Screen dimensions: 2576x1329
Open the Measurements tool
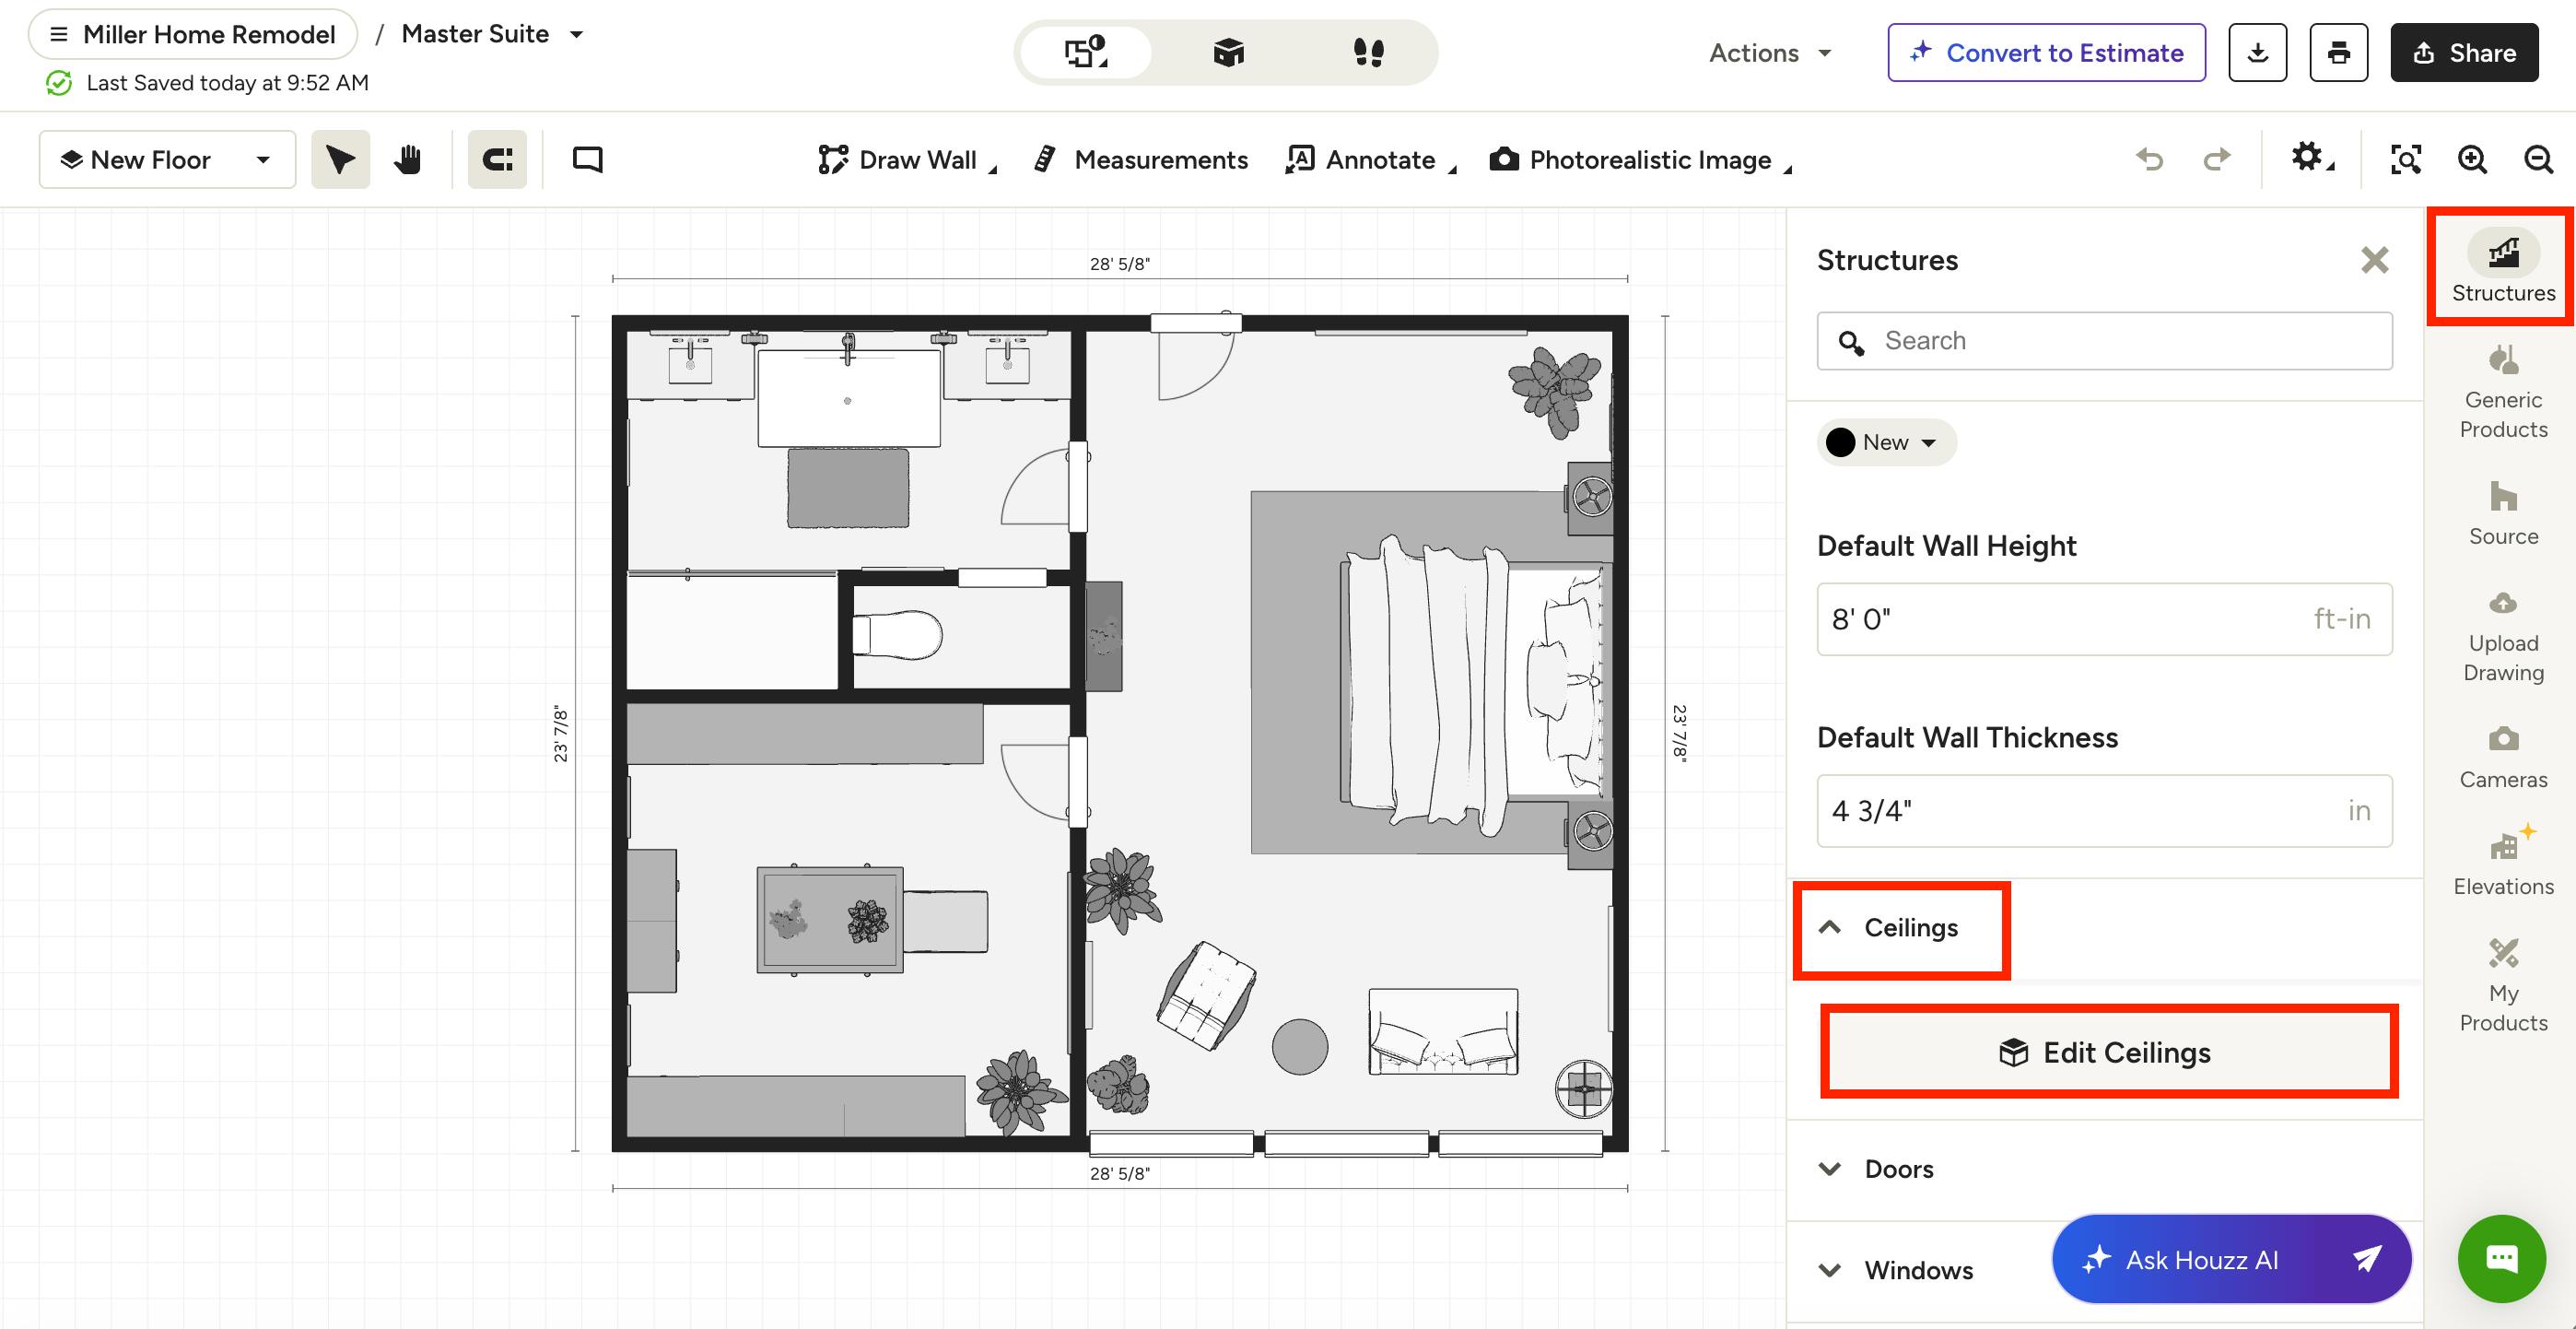click(1141, 159)
